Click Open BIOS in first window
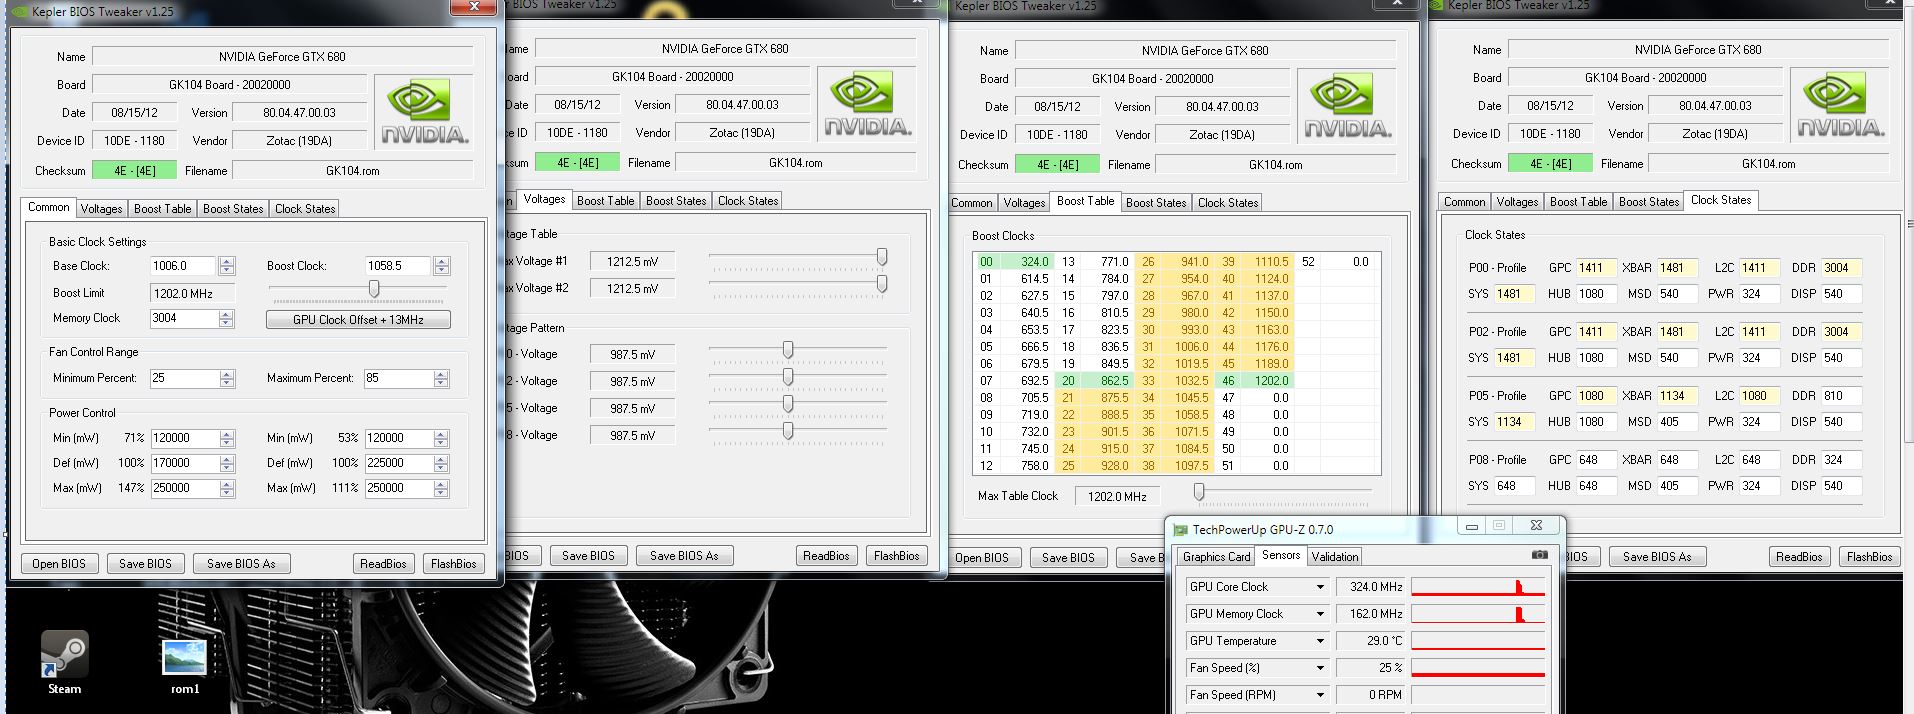 [x=59, y=564]
